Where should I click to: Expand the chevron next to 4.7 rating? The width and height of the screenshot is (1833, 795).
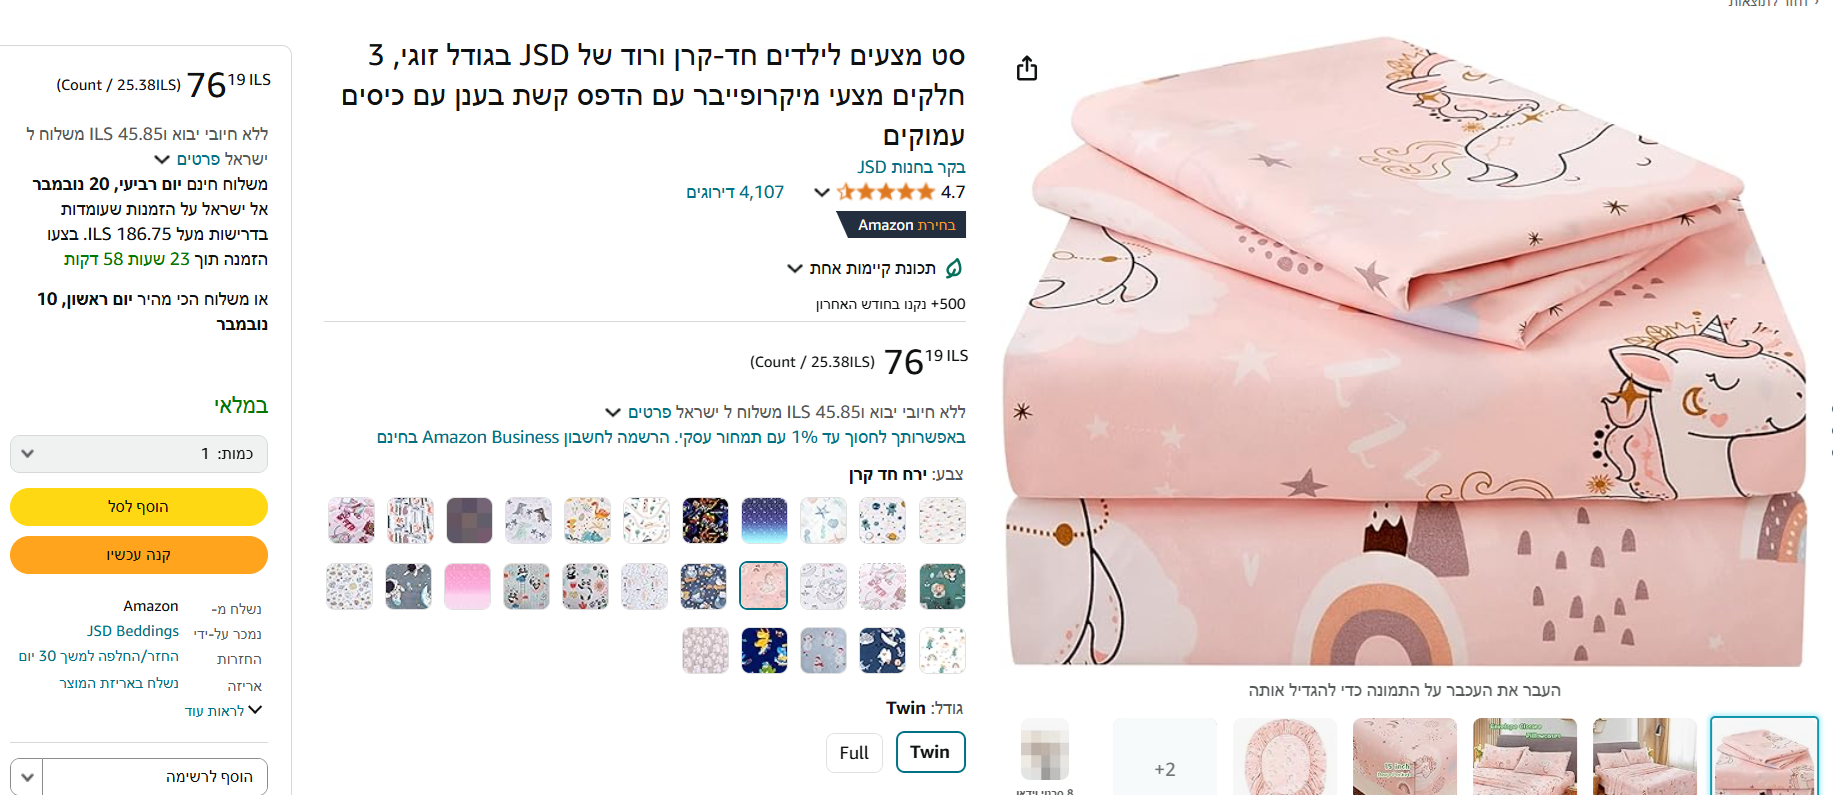[822, 192]
